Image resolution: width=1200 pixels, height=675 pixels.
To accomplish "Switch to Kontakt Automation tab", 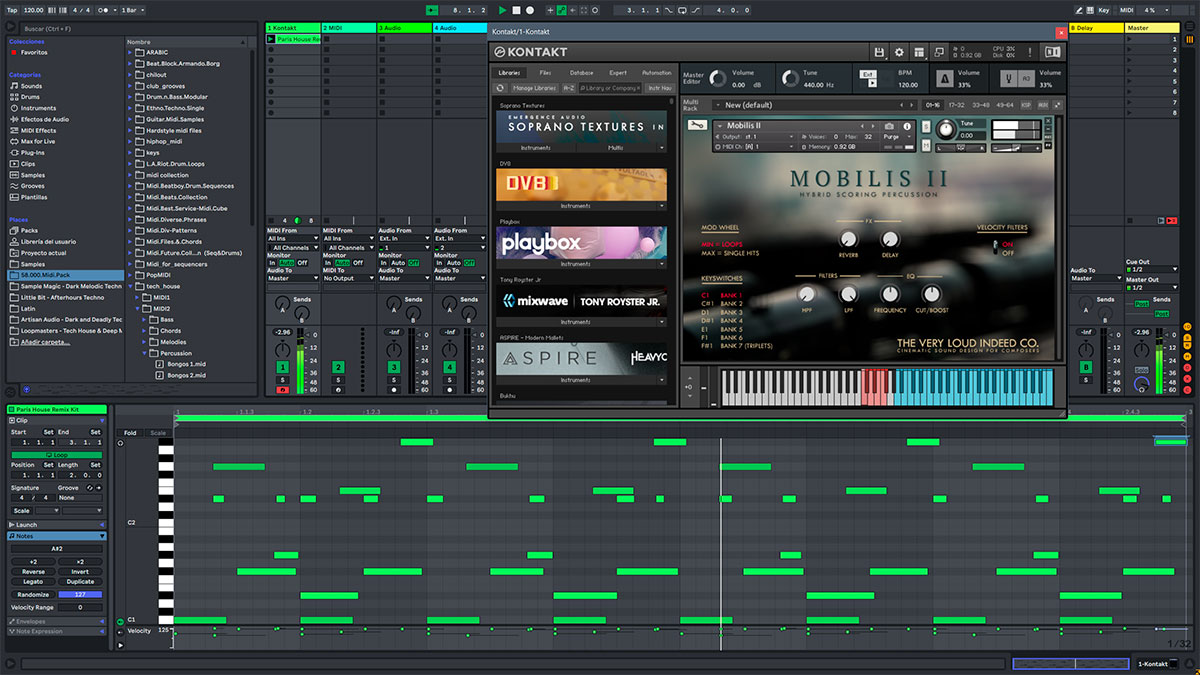I will click(656, 73).
